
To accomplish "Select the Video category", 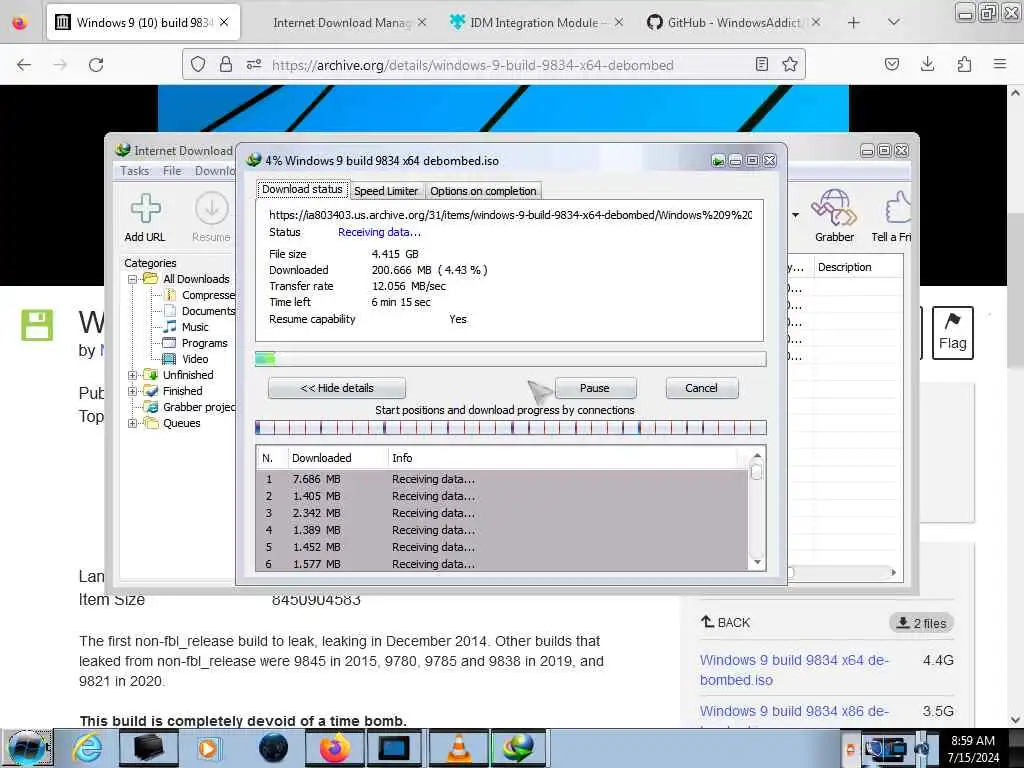I will coord(195,359).
